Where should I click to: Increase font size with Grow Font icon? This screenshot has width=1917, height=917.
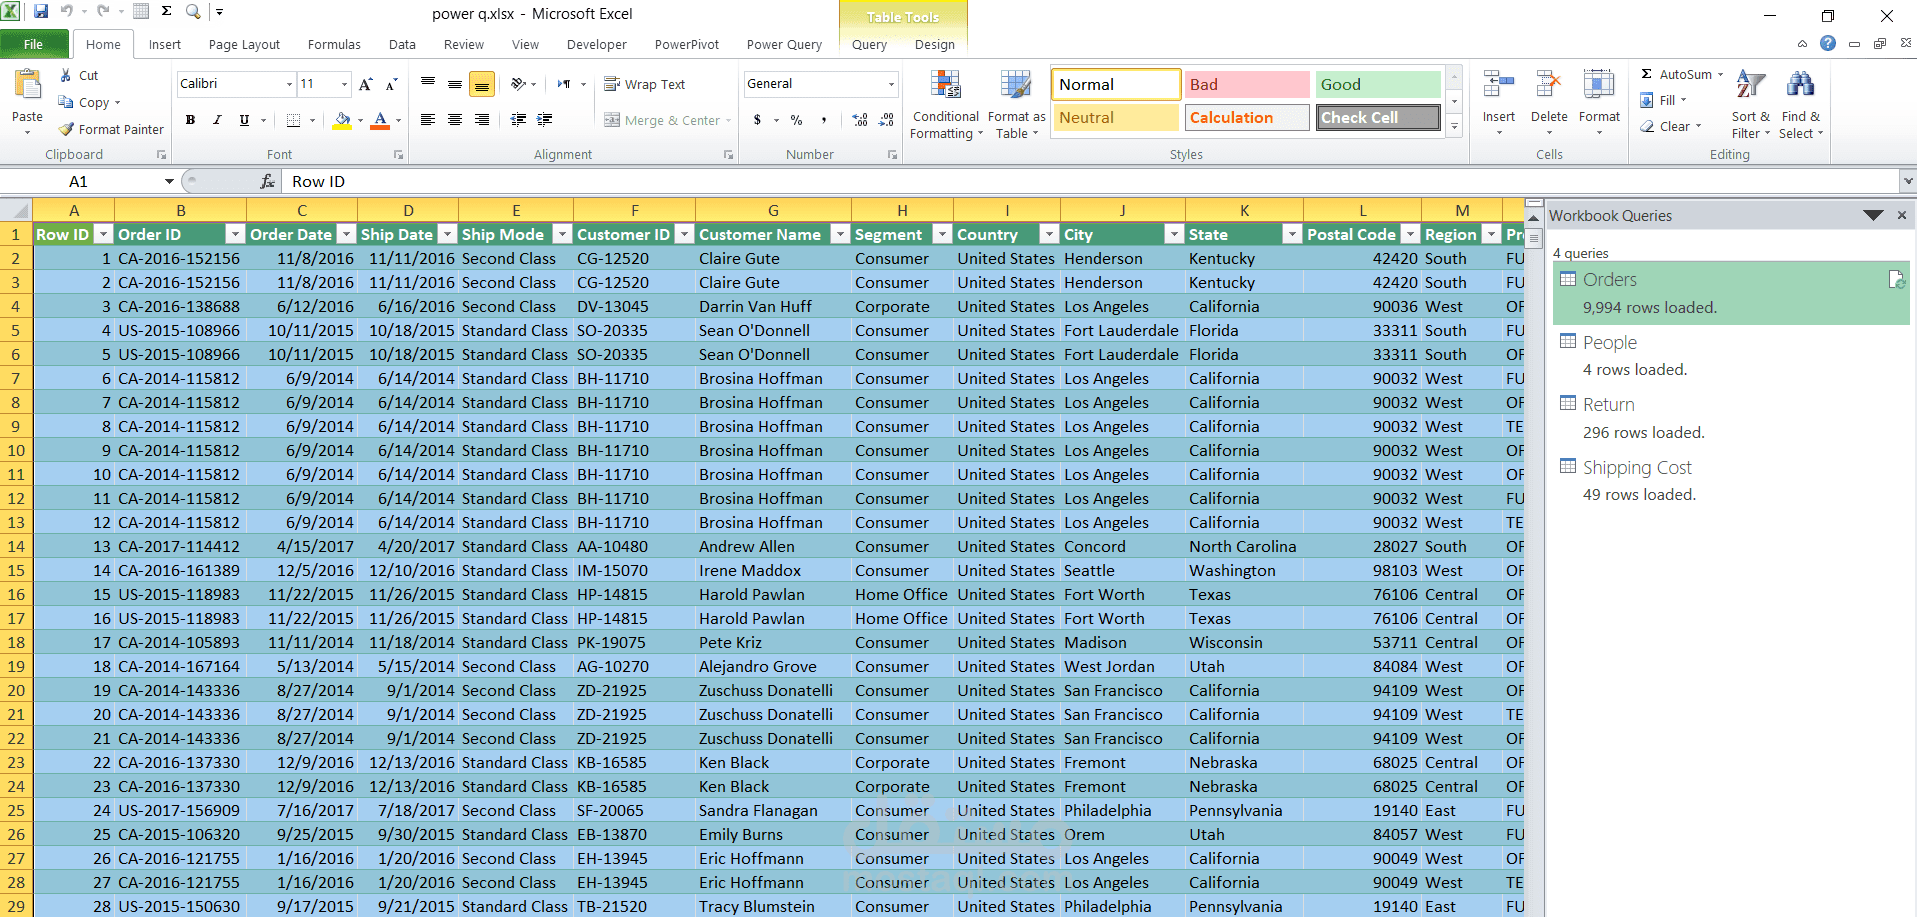(x=366, y=84)
